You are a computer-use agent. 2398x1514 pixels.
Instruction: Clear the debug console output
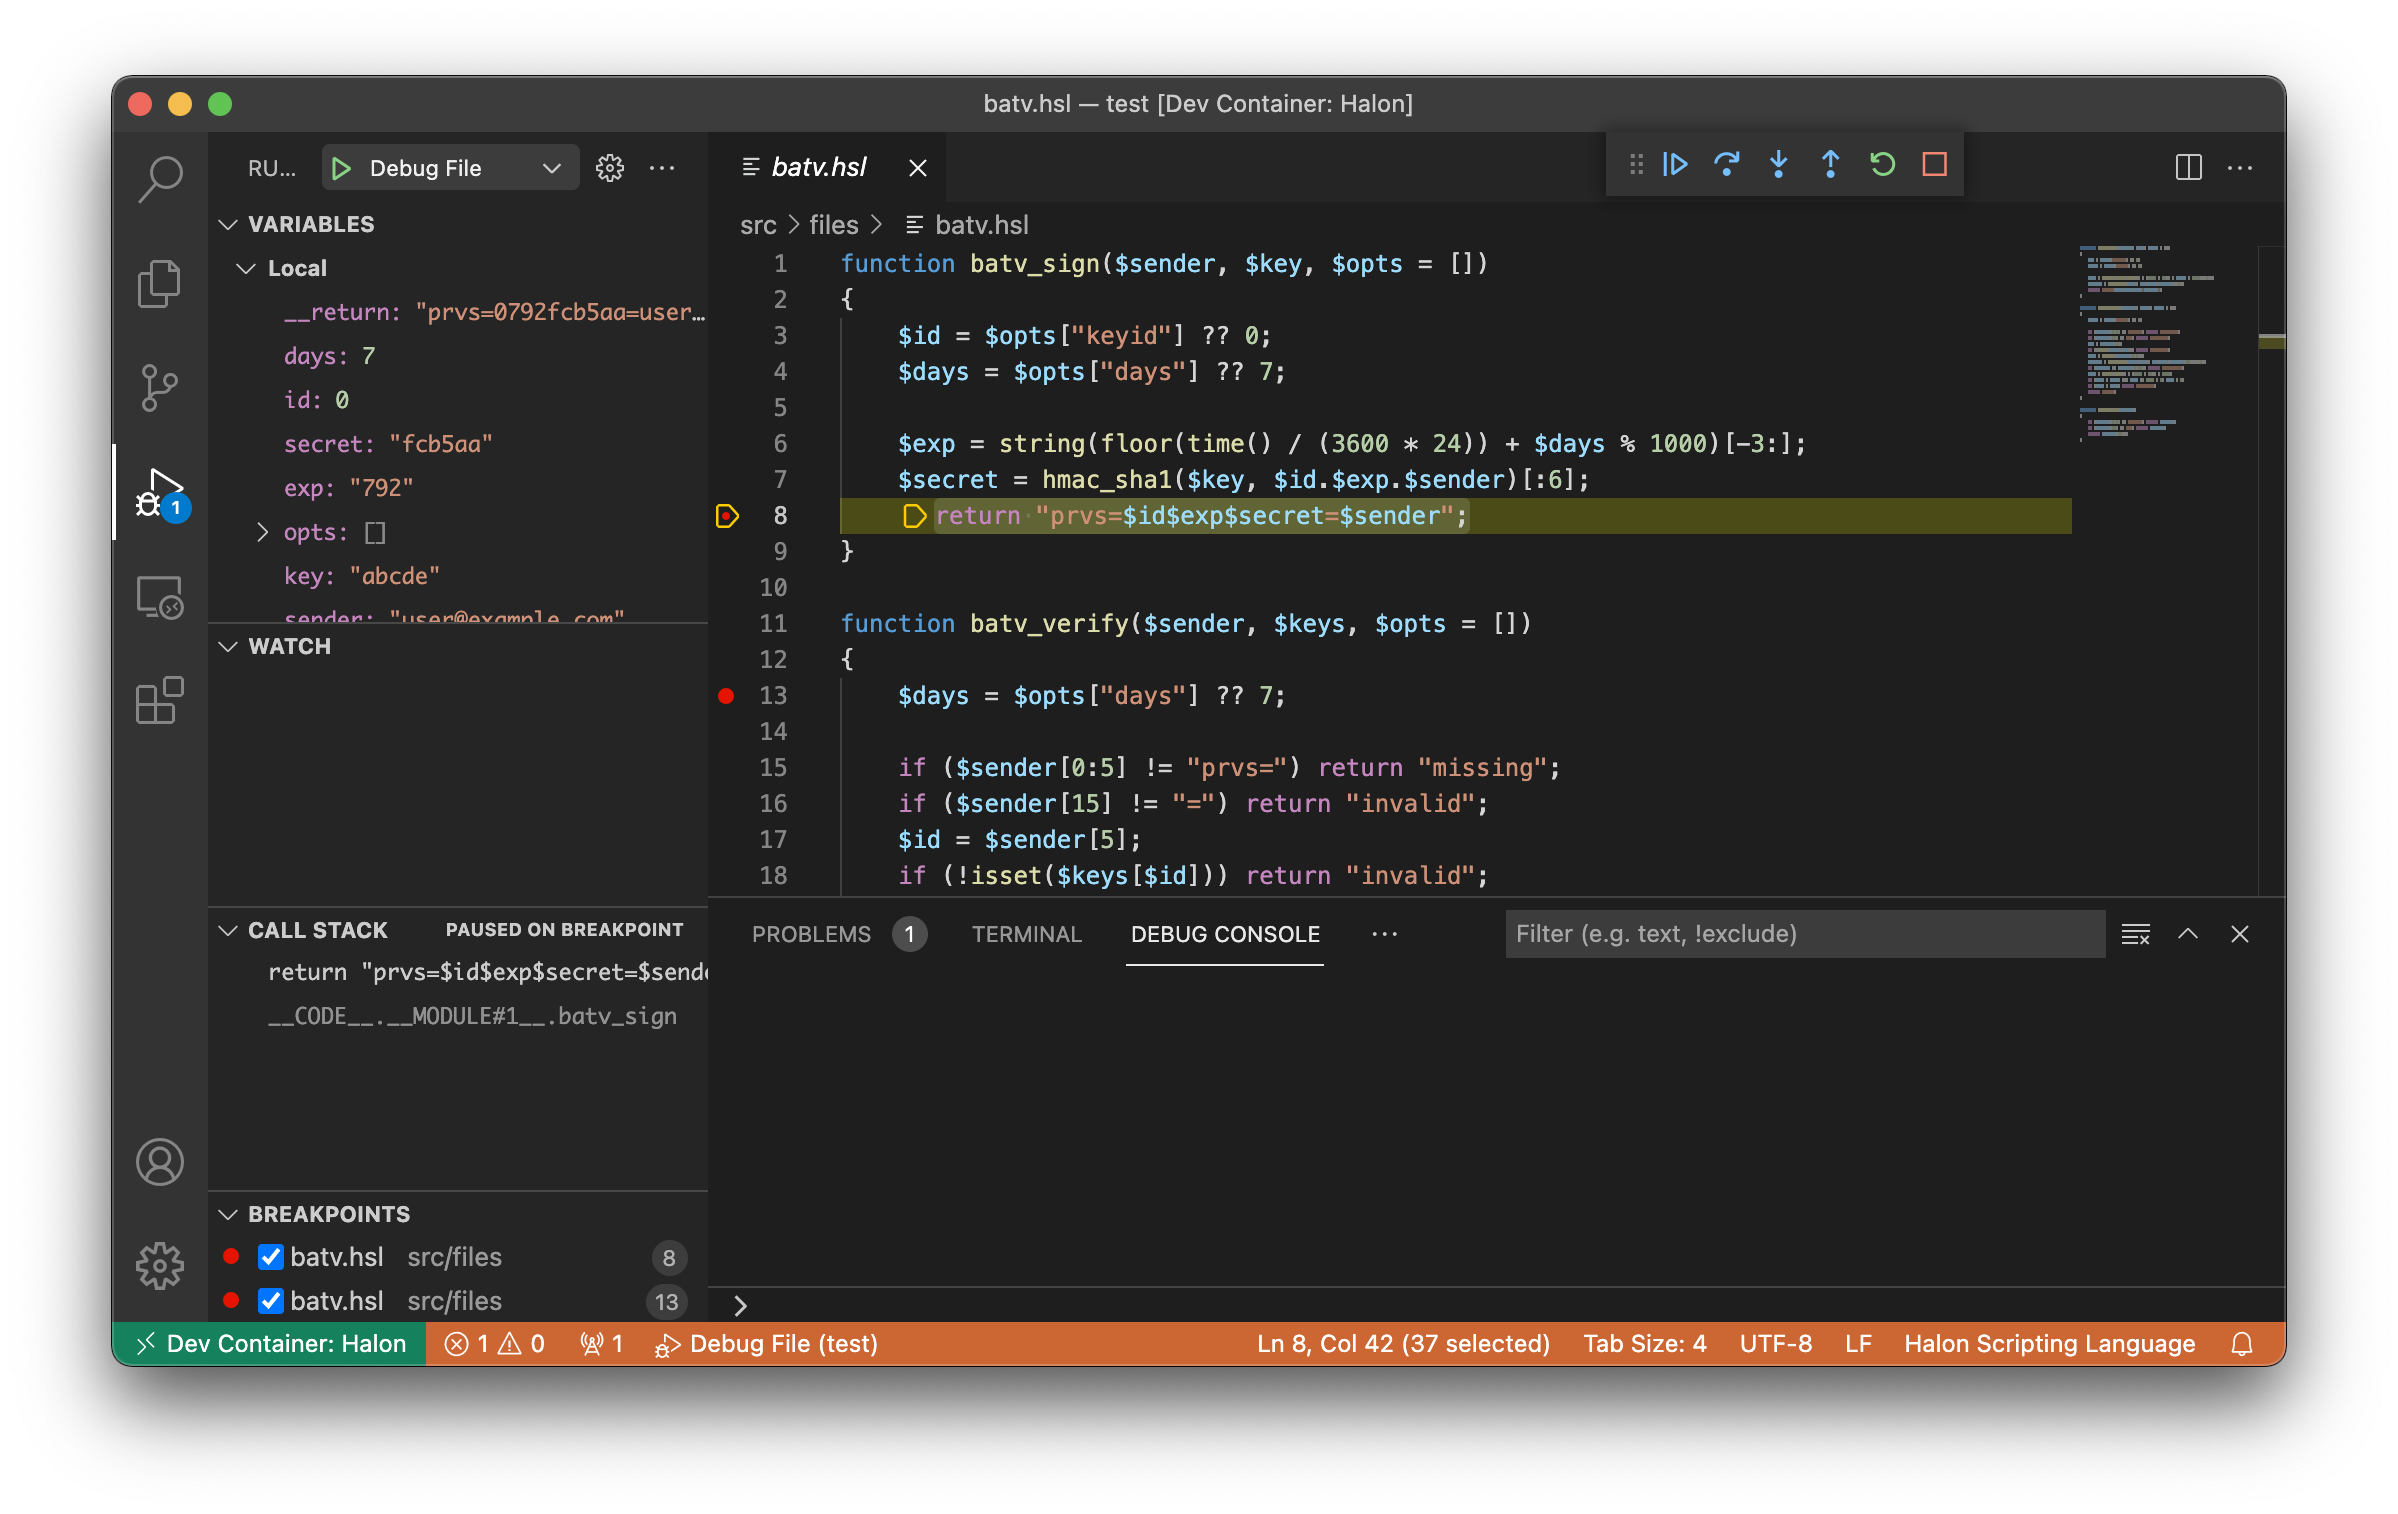[2136, 934]
